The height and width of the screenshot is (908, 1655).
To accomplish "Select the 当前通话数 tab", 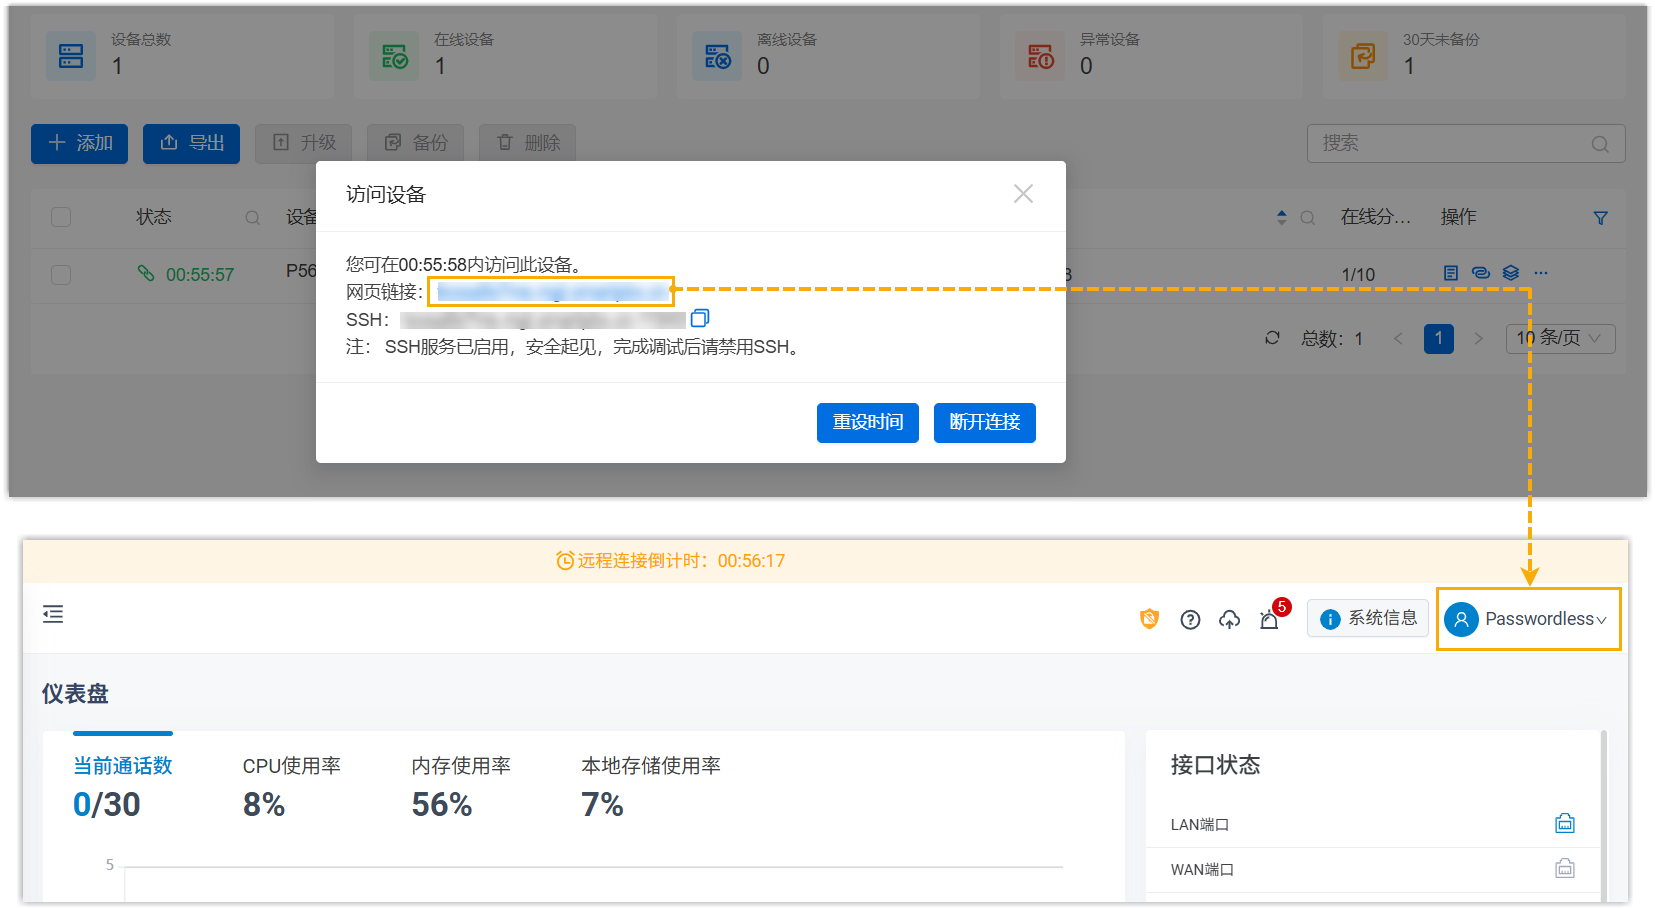I will (122, 766).
